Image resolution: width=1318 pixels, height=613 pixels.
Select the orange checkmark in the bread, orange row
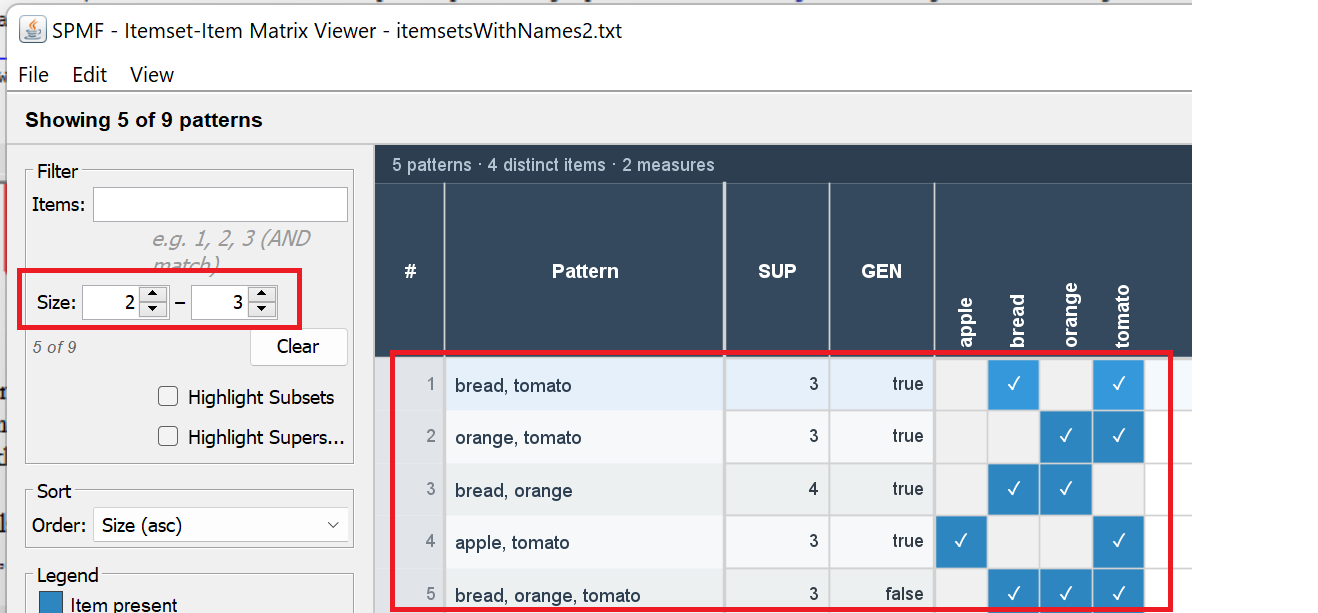1066,489
